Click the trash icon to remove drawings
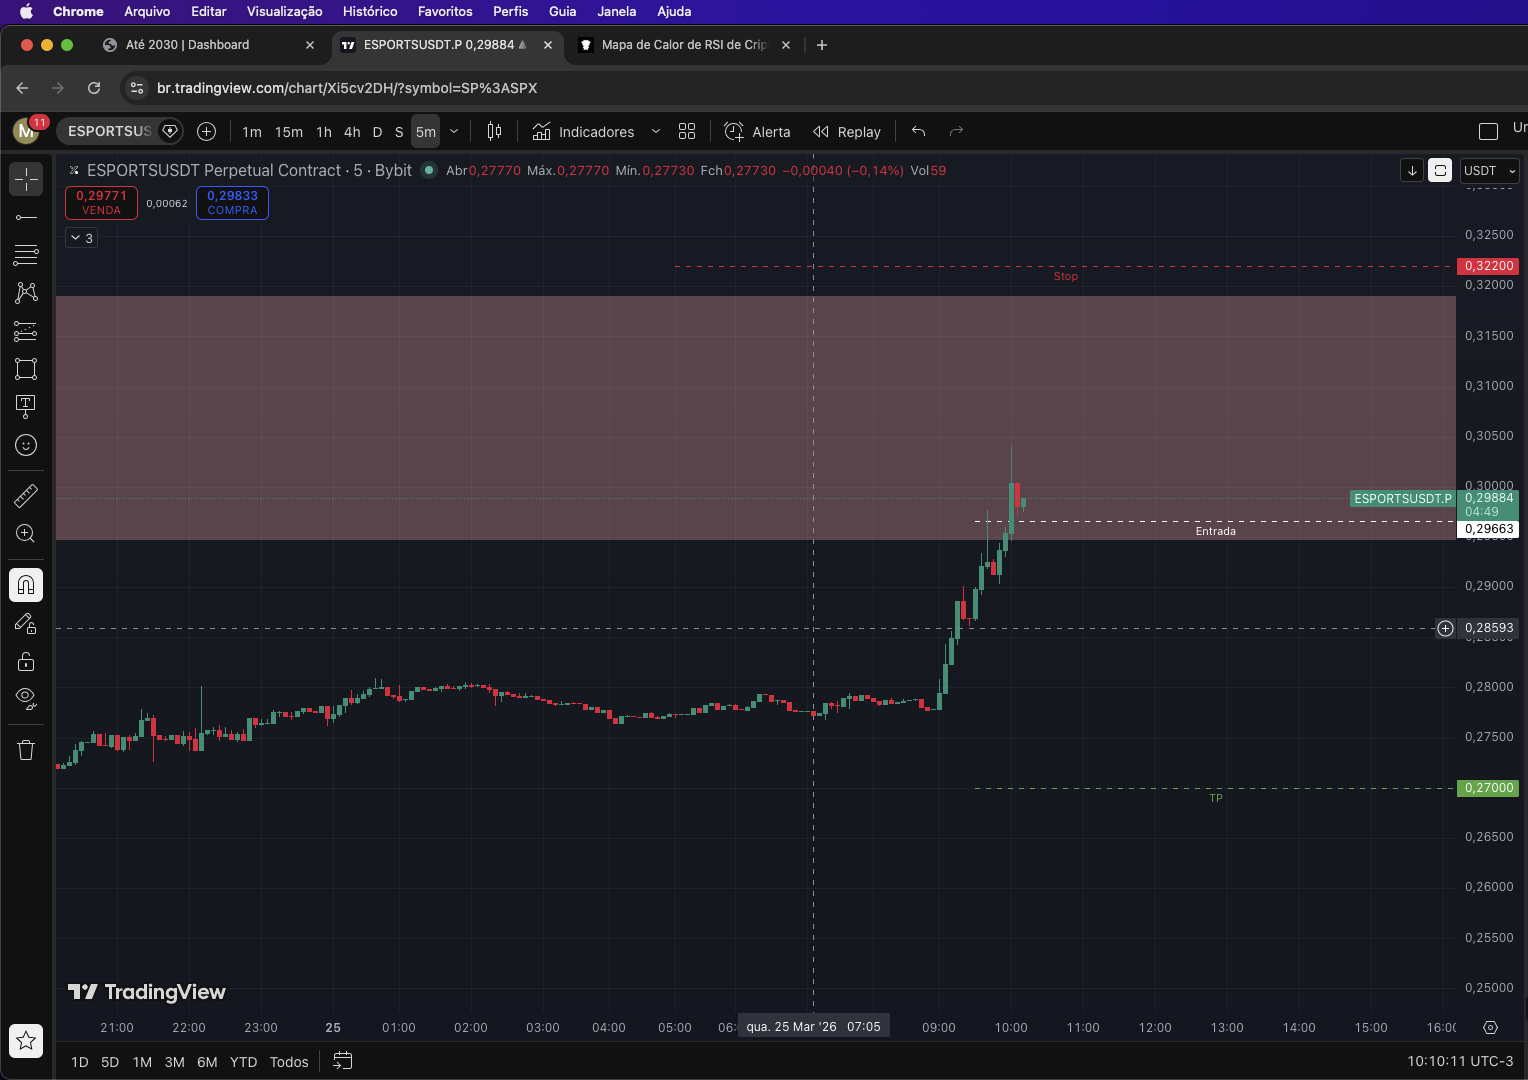Image resolution: width=1528 pixels, height=1080 pixels. (x=26, y=750)
